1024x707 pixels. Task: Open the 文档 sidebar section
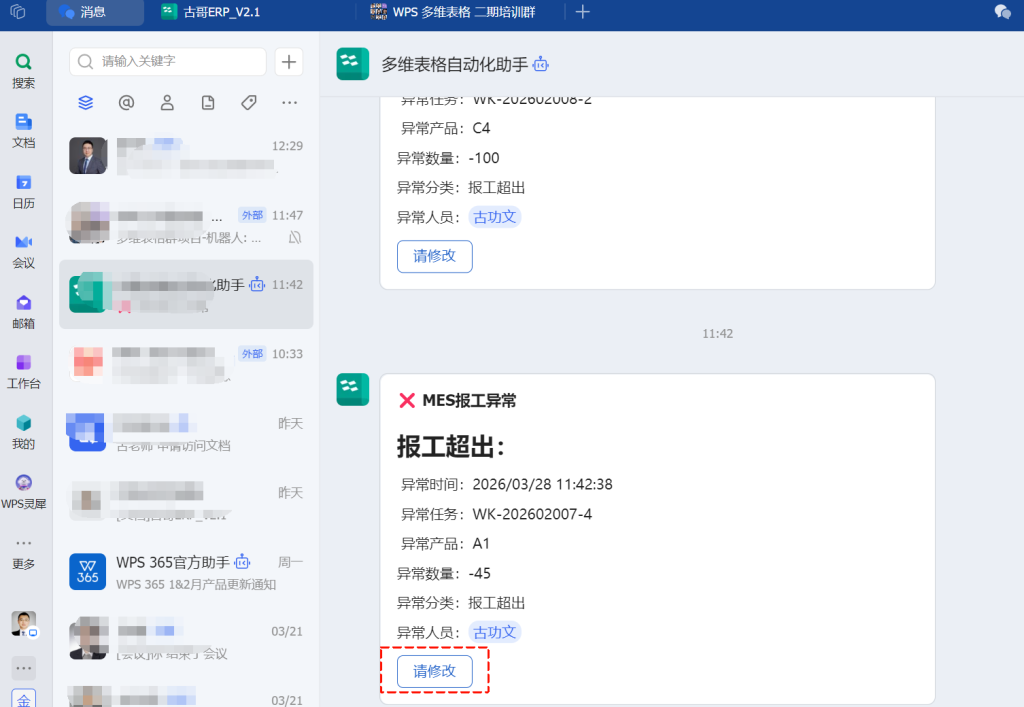[24, 131]
